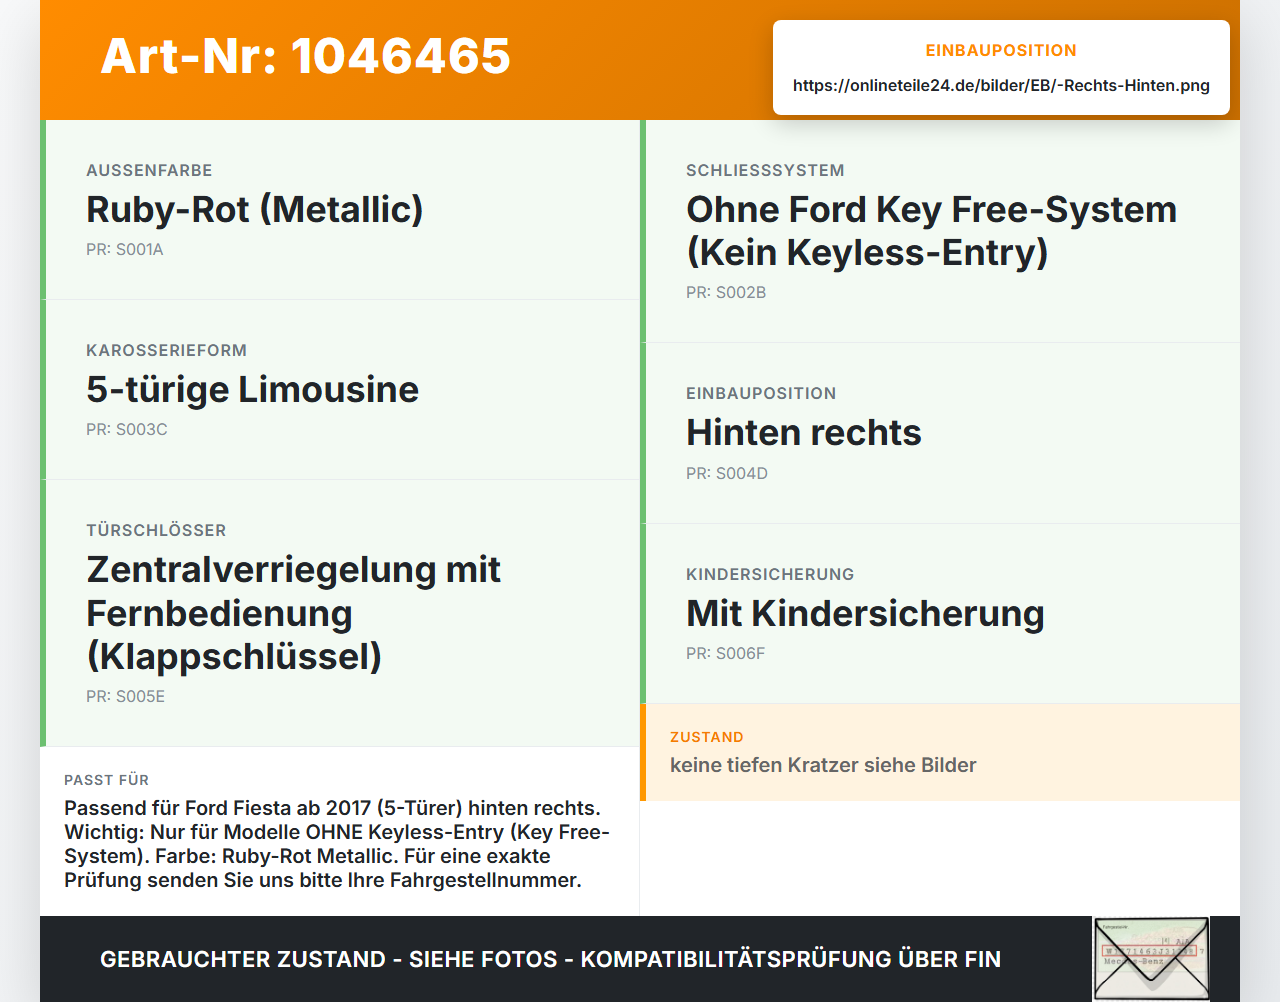Click the KINDERSICHERUNG label
The height and width of the screenshot is (1002, 1280).
pos(770,574)
